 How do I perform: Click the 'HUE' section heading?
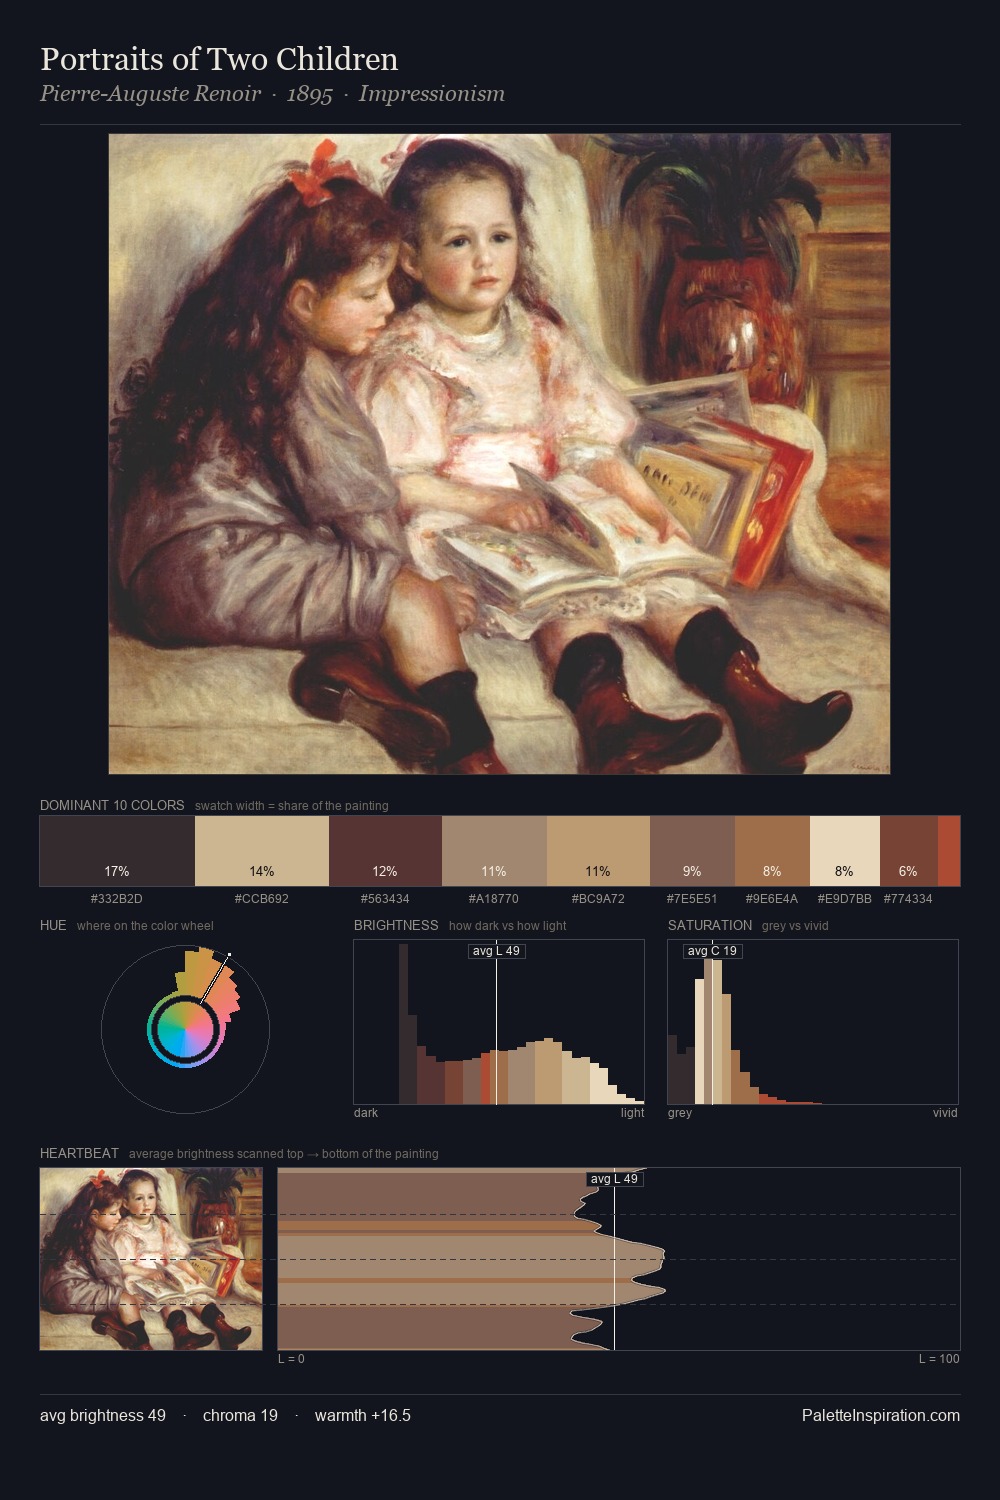coord(53,925)
